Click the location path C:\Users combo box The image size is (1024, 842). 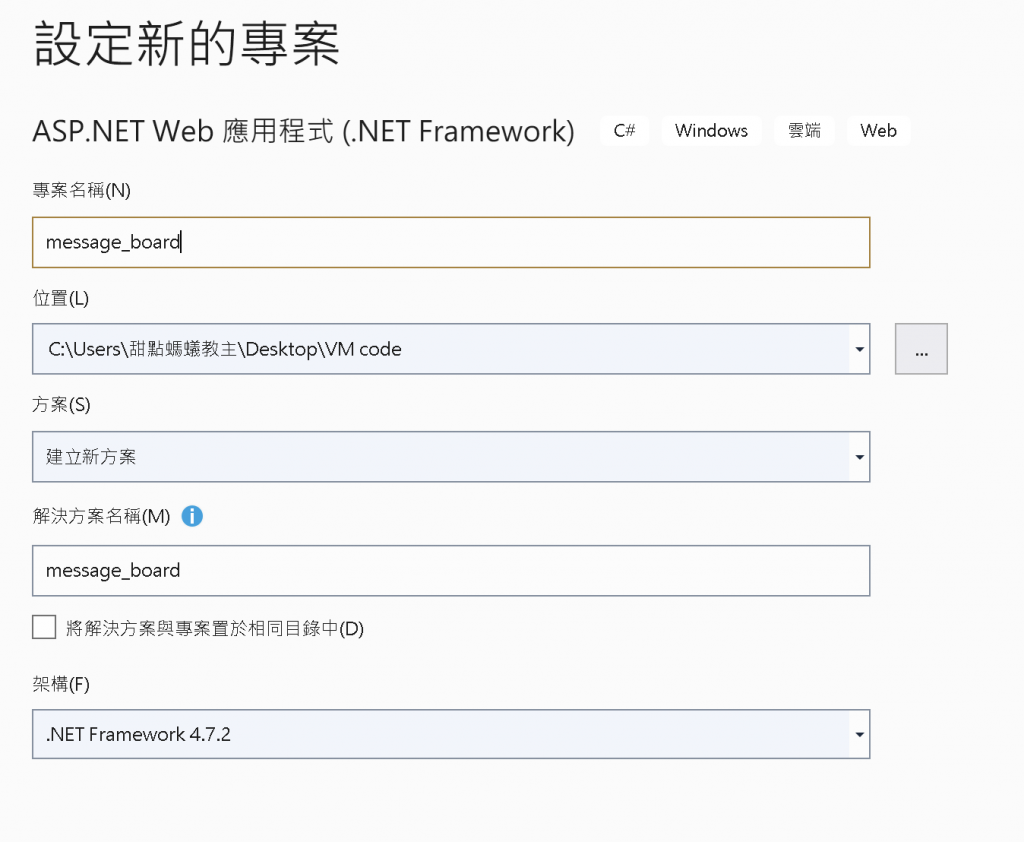tap(451, 349)
